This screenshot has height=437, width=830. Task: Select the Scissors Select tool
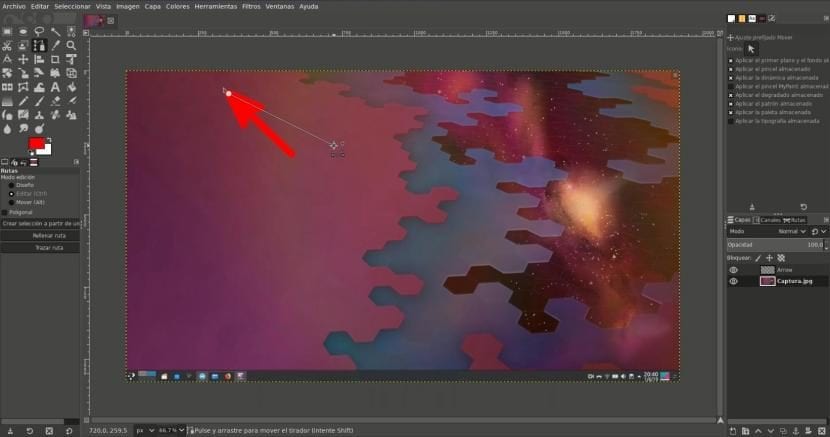tap(8, 45)
